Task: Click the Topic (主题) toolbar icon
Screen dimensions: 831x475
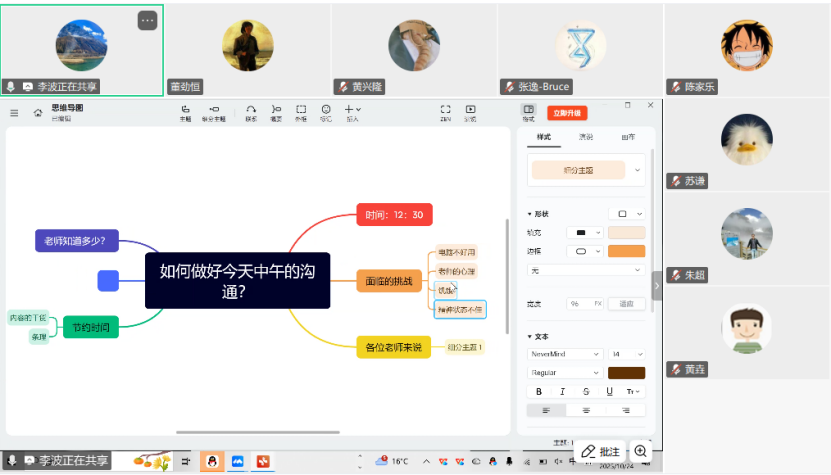Action: pyautogui.click(x=185, y=110)
